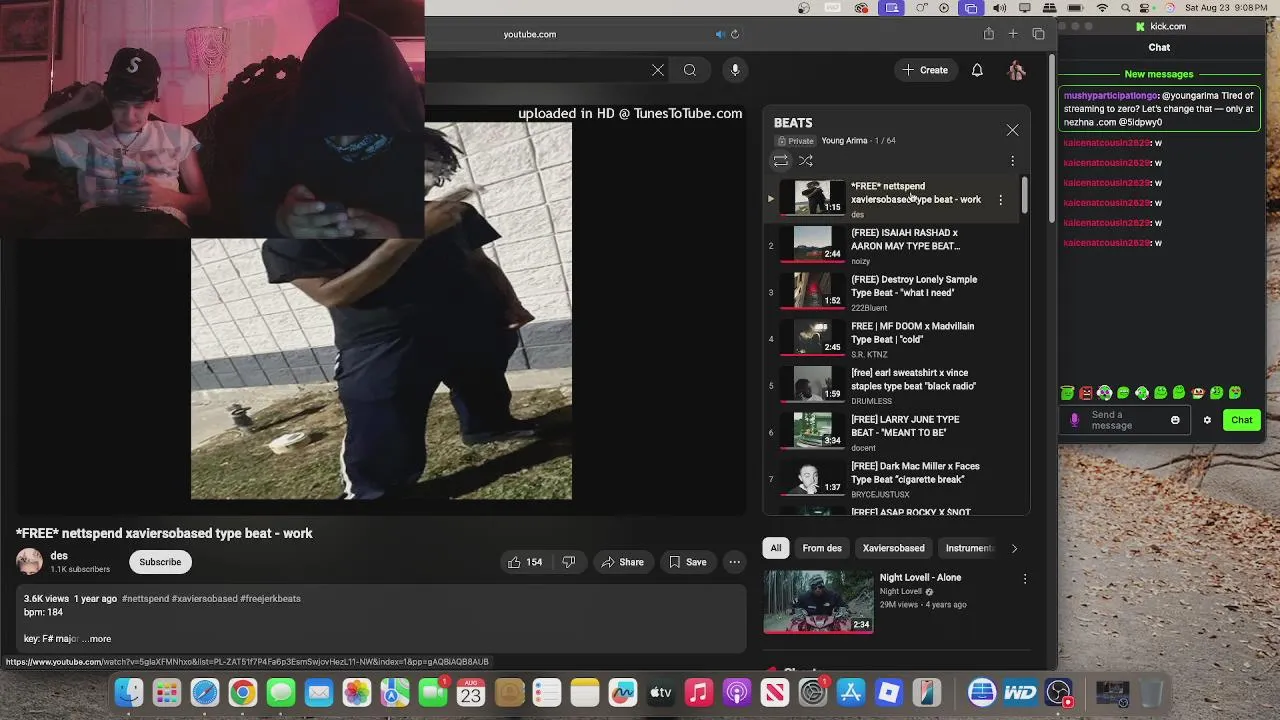This screenshot has width=1280, height=720.
Task: Start voice search with microphone icon
Action: click(735, 70)
